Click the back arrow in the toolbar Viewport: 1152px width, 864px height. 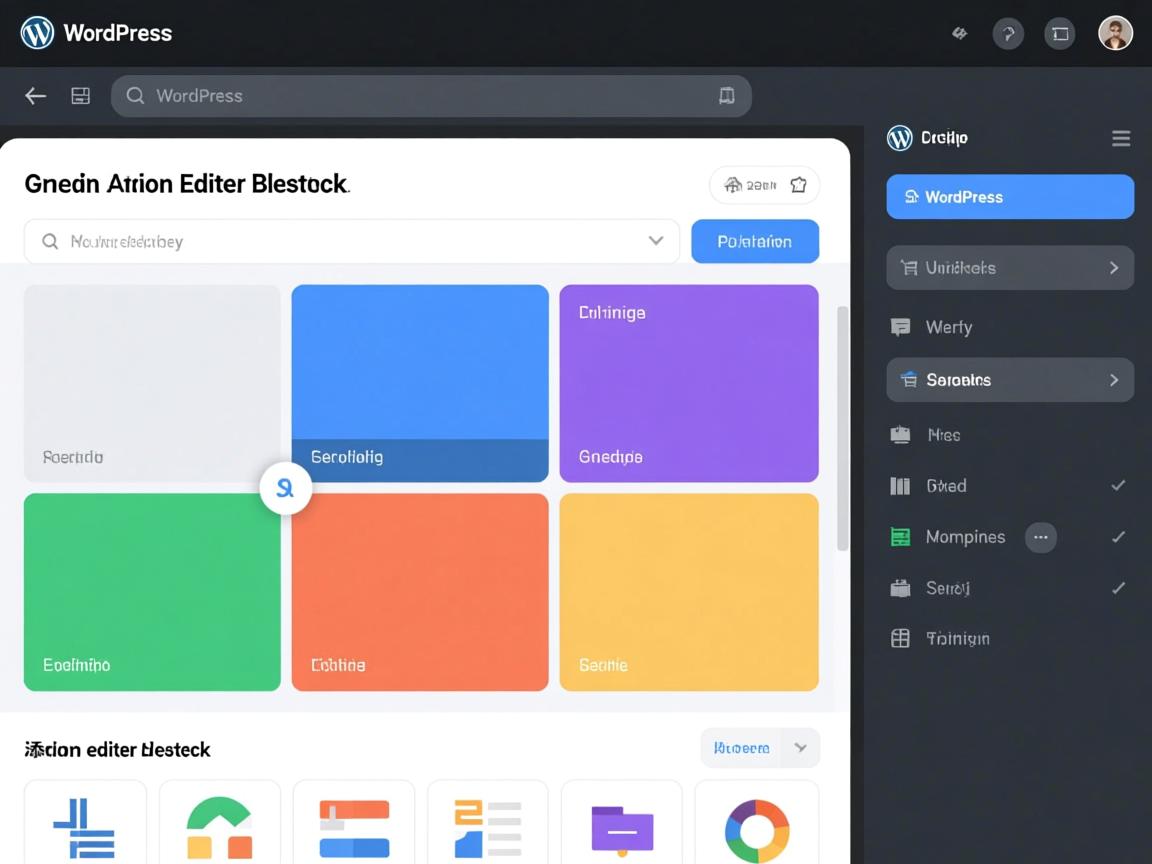pos(36,96)
